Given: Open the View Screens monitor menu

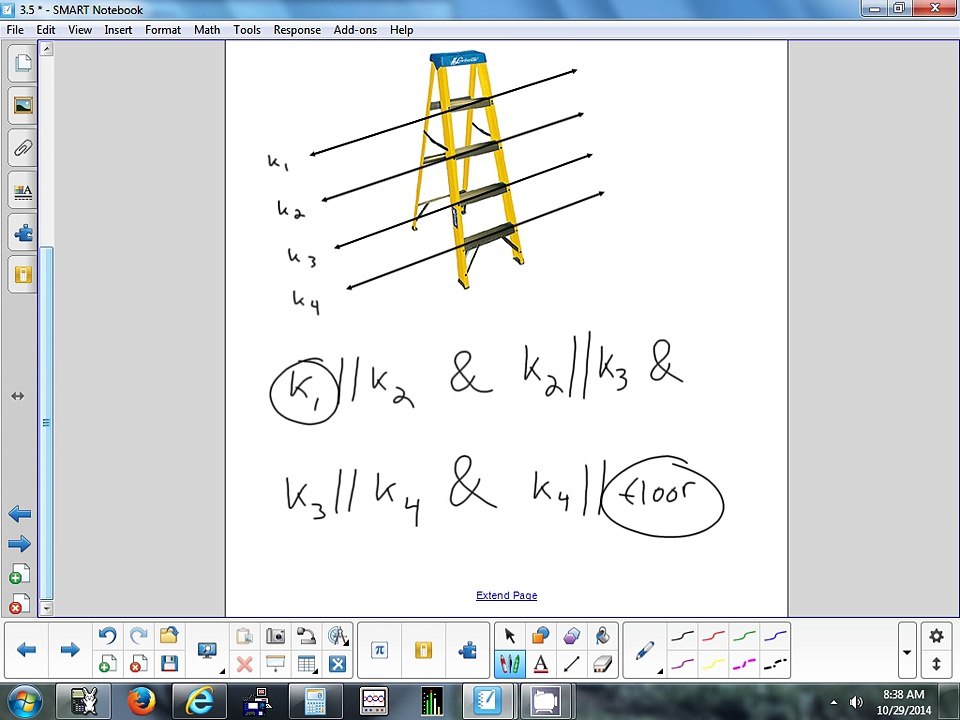Looking at the screenshot, I should click(208, 651).
